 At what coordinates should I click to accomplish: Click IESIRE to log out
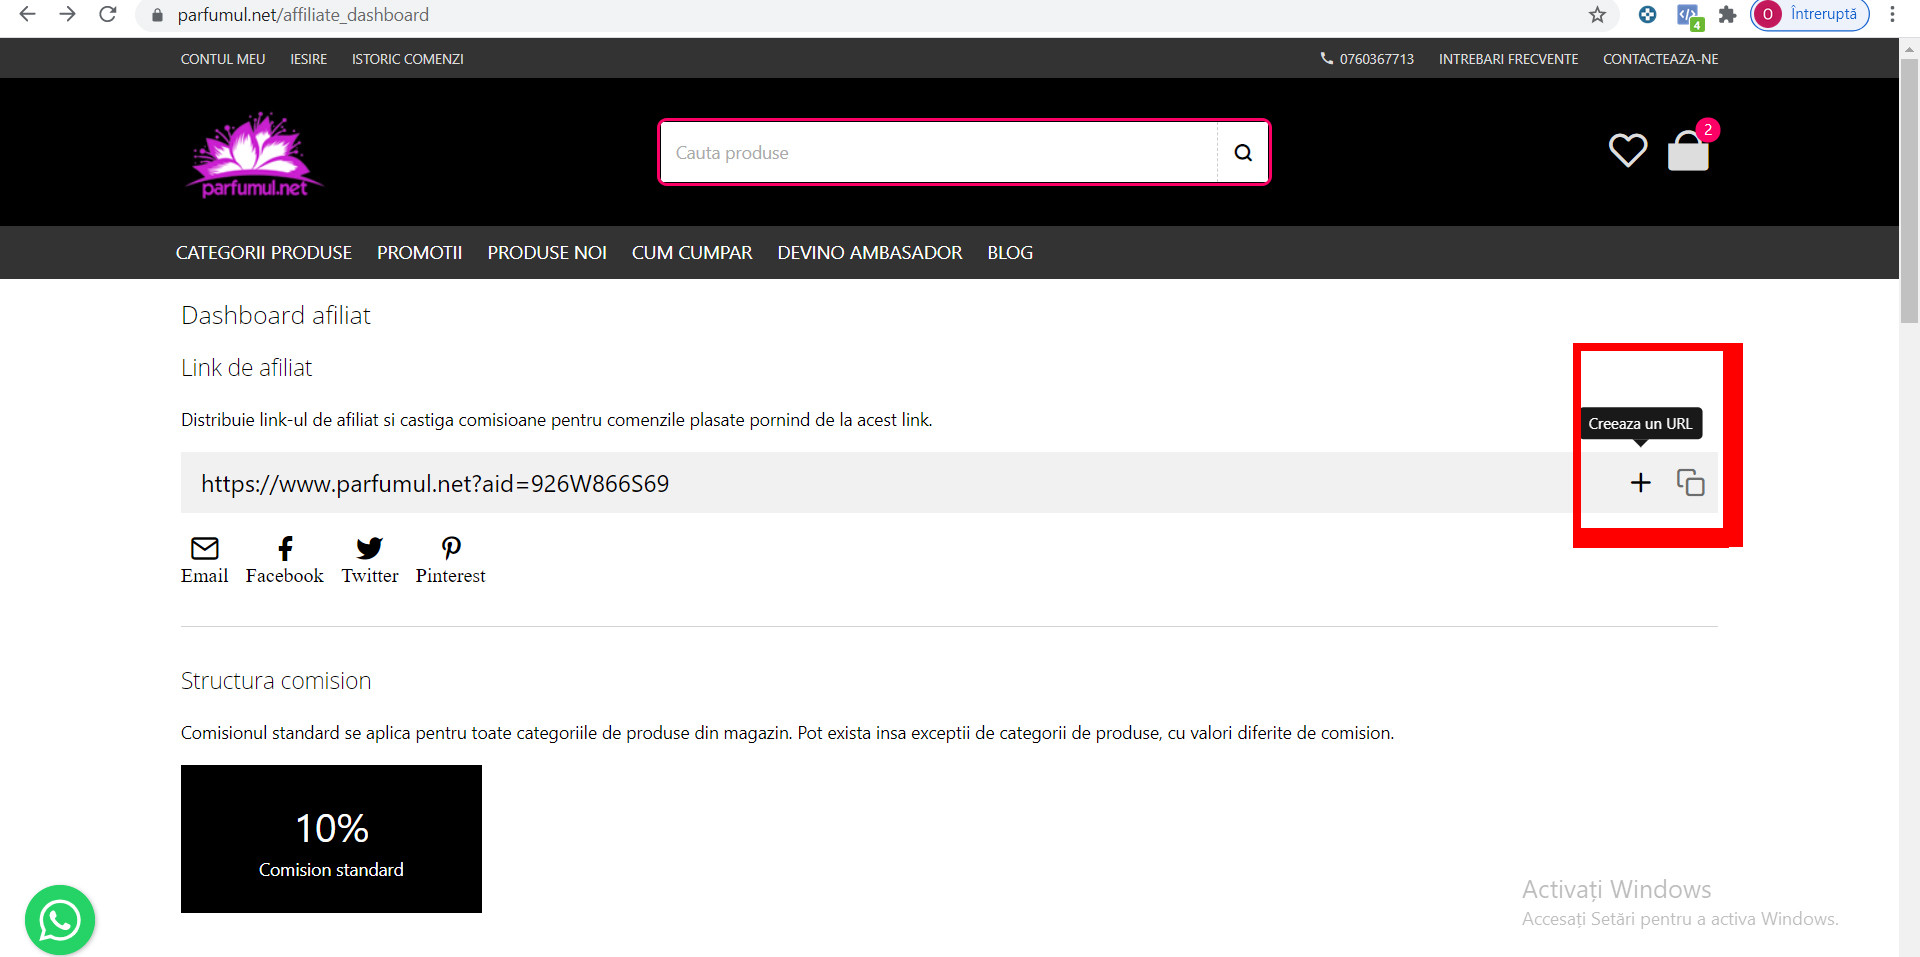click(309, 59)
